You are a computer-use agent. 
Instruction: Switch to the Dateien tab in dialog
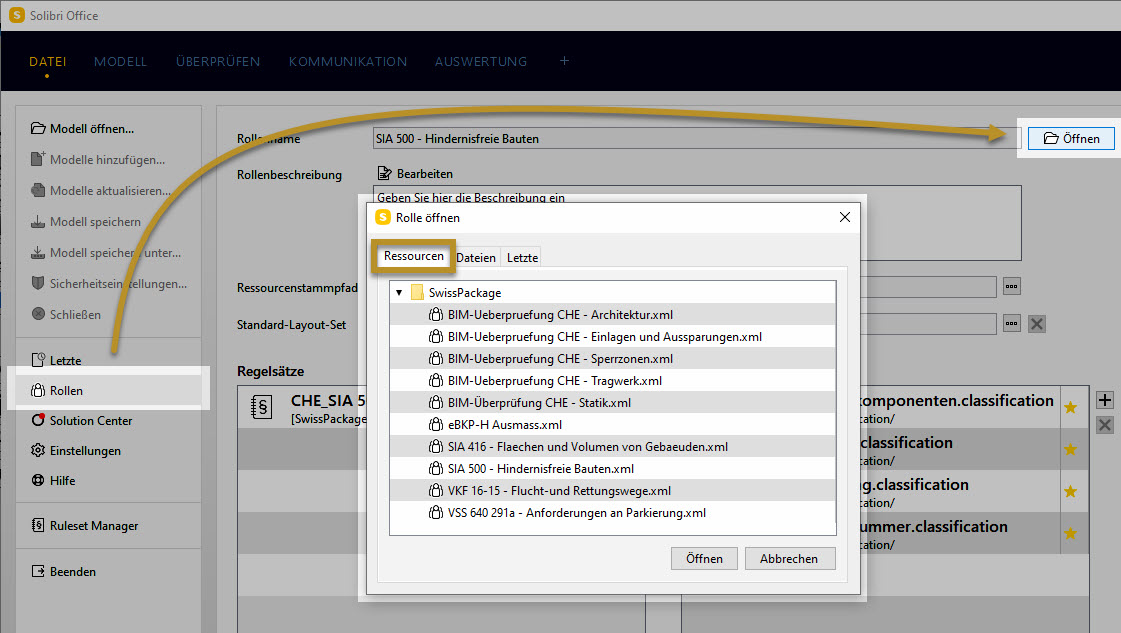click(475, 257)
